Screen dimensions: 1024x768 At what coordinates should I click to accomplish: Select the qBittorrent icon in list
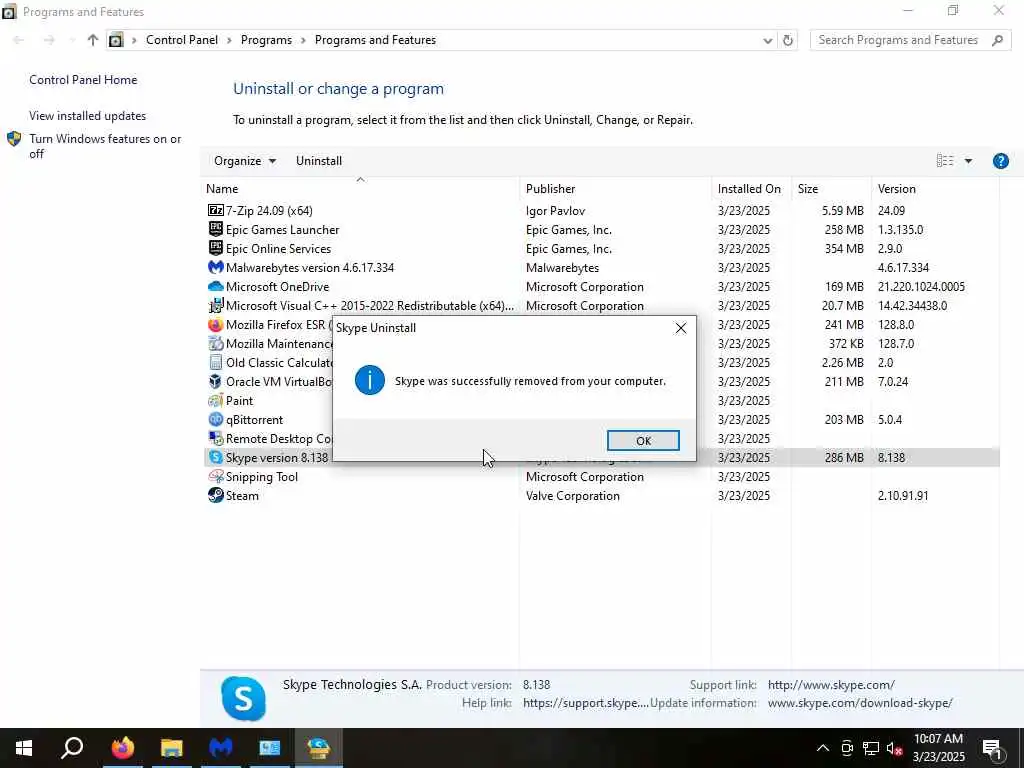216,419
